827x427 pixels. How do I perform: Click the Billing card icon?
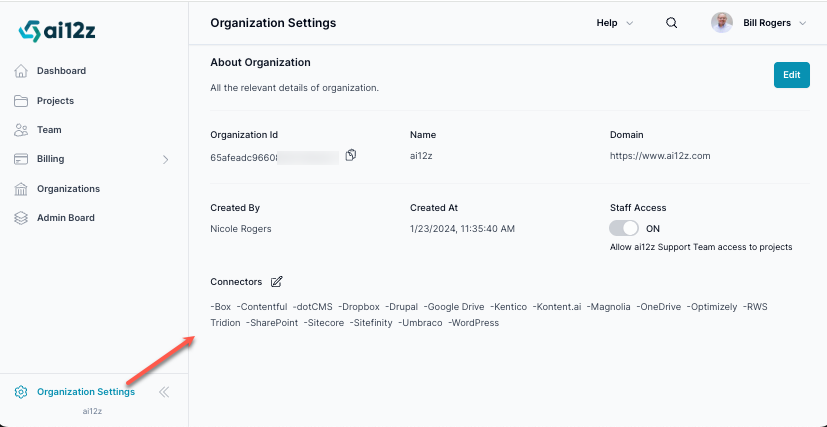pyautogui.click(x=21, y=159)
